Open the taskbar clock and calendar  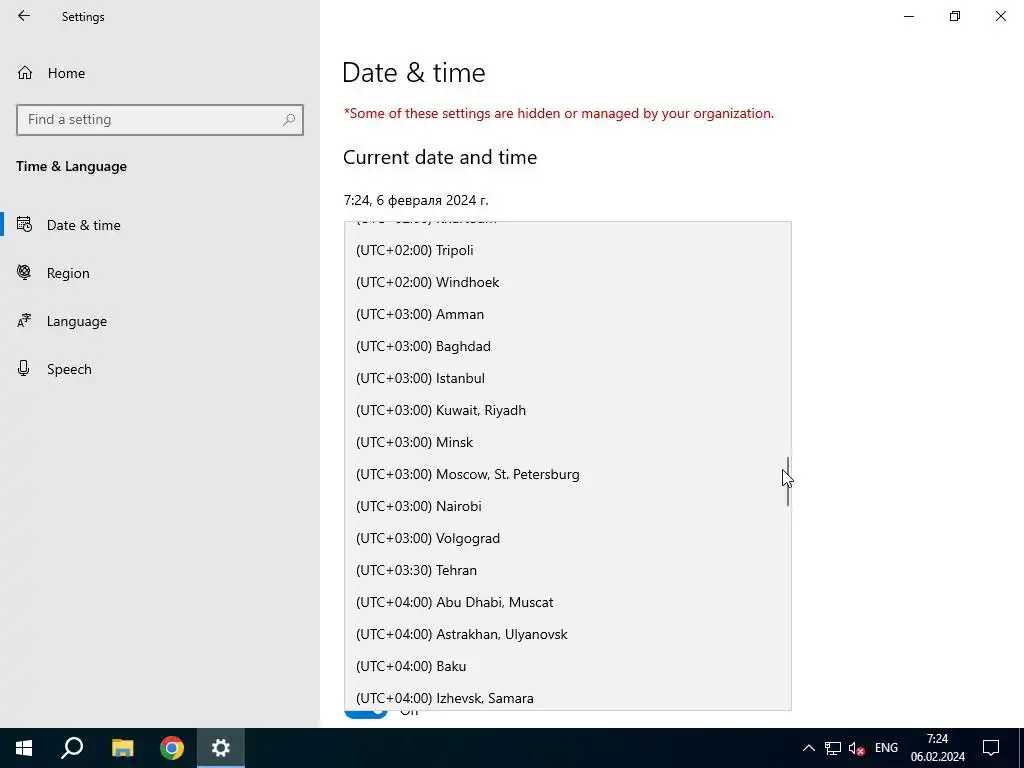[938, 748]
